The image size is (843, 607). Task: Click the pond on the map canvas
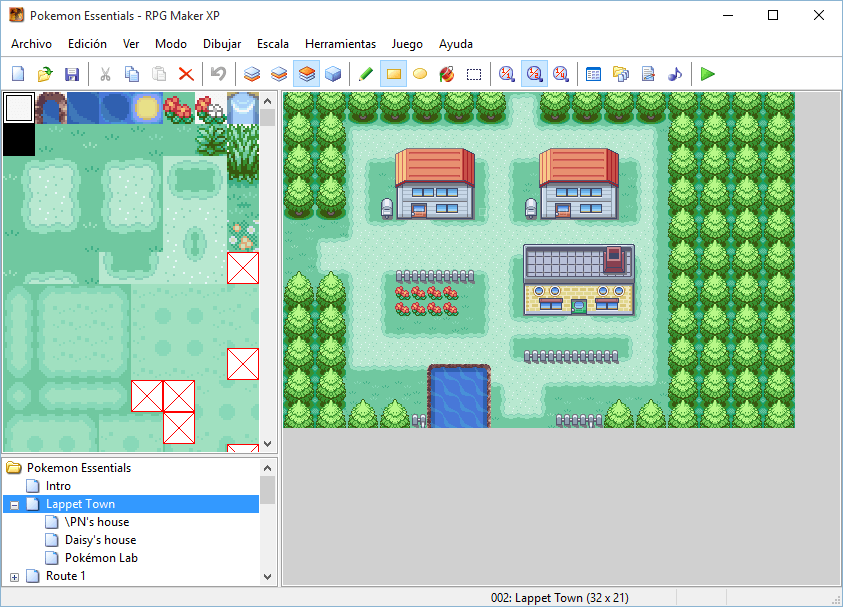coord(459,396)
